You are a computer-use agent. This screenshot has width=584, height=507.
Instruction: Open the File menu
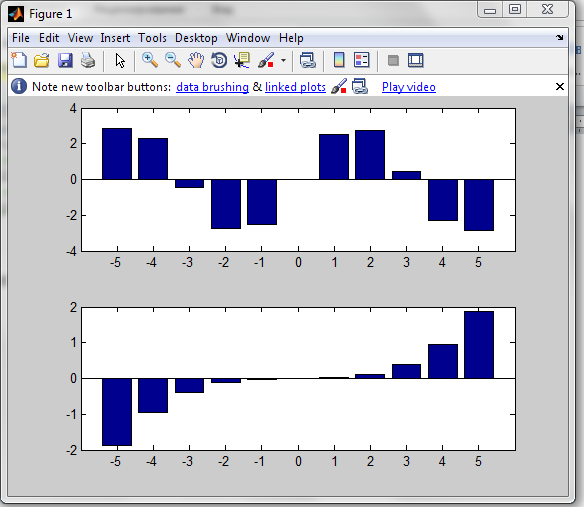tap(21, 38)
